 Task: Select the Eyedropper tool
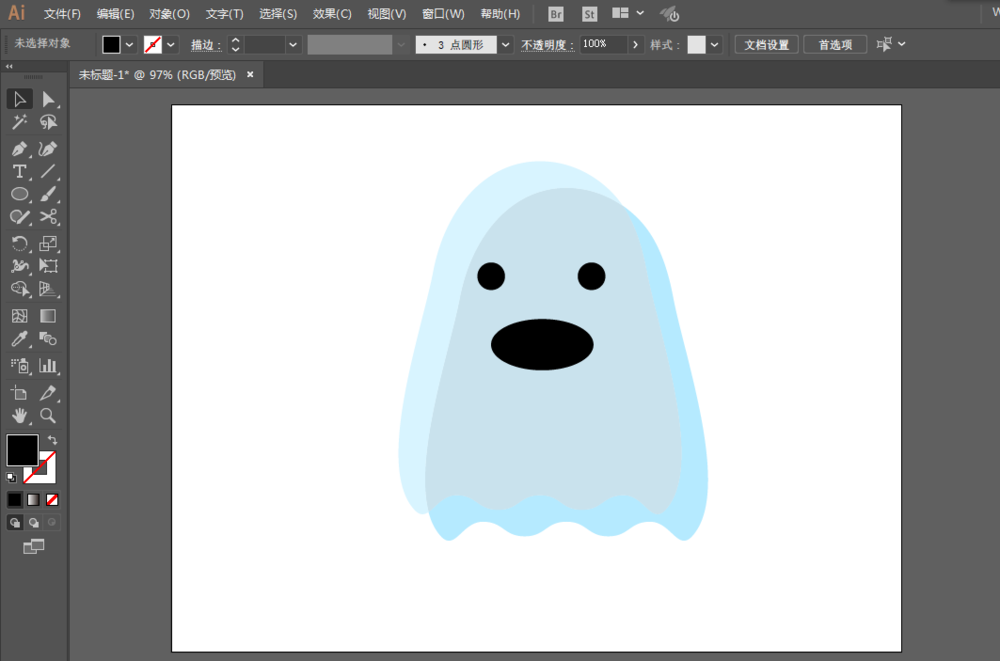coord(20,339)
